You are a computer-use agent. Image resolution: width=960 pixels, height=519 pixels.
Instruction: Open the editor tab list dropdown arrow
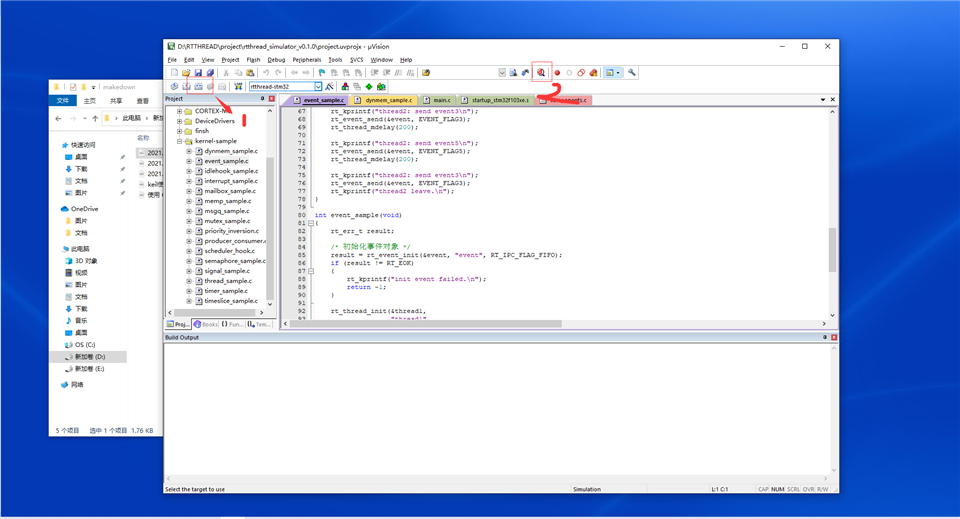pyautogui.click(x=822, y=100)
